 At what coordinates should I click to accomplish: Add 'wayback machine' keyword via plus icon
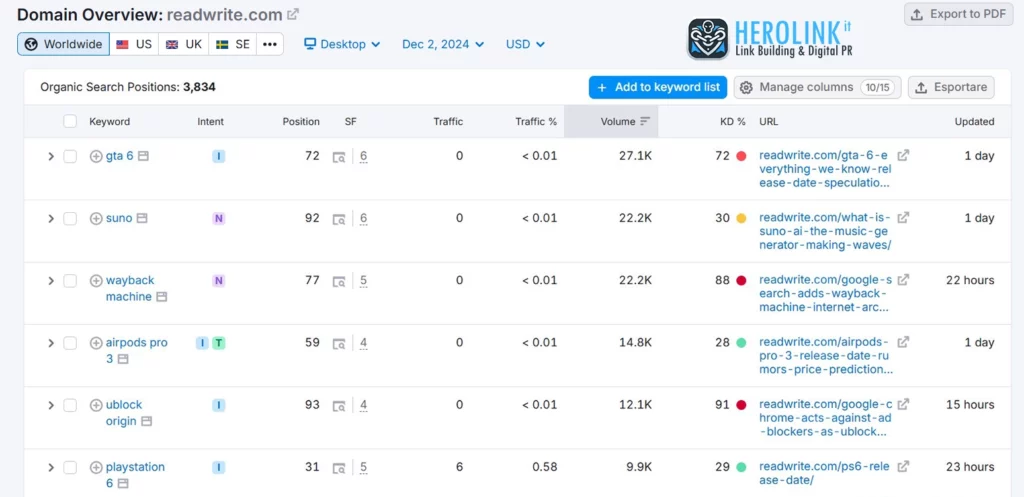pos(96,280)
